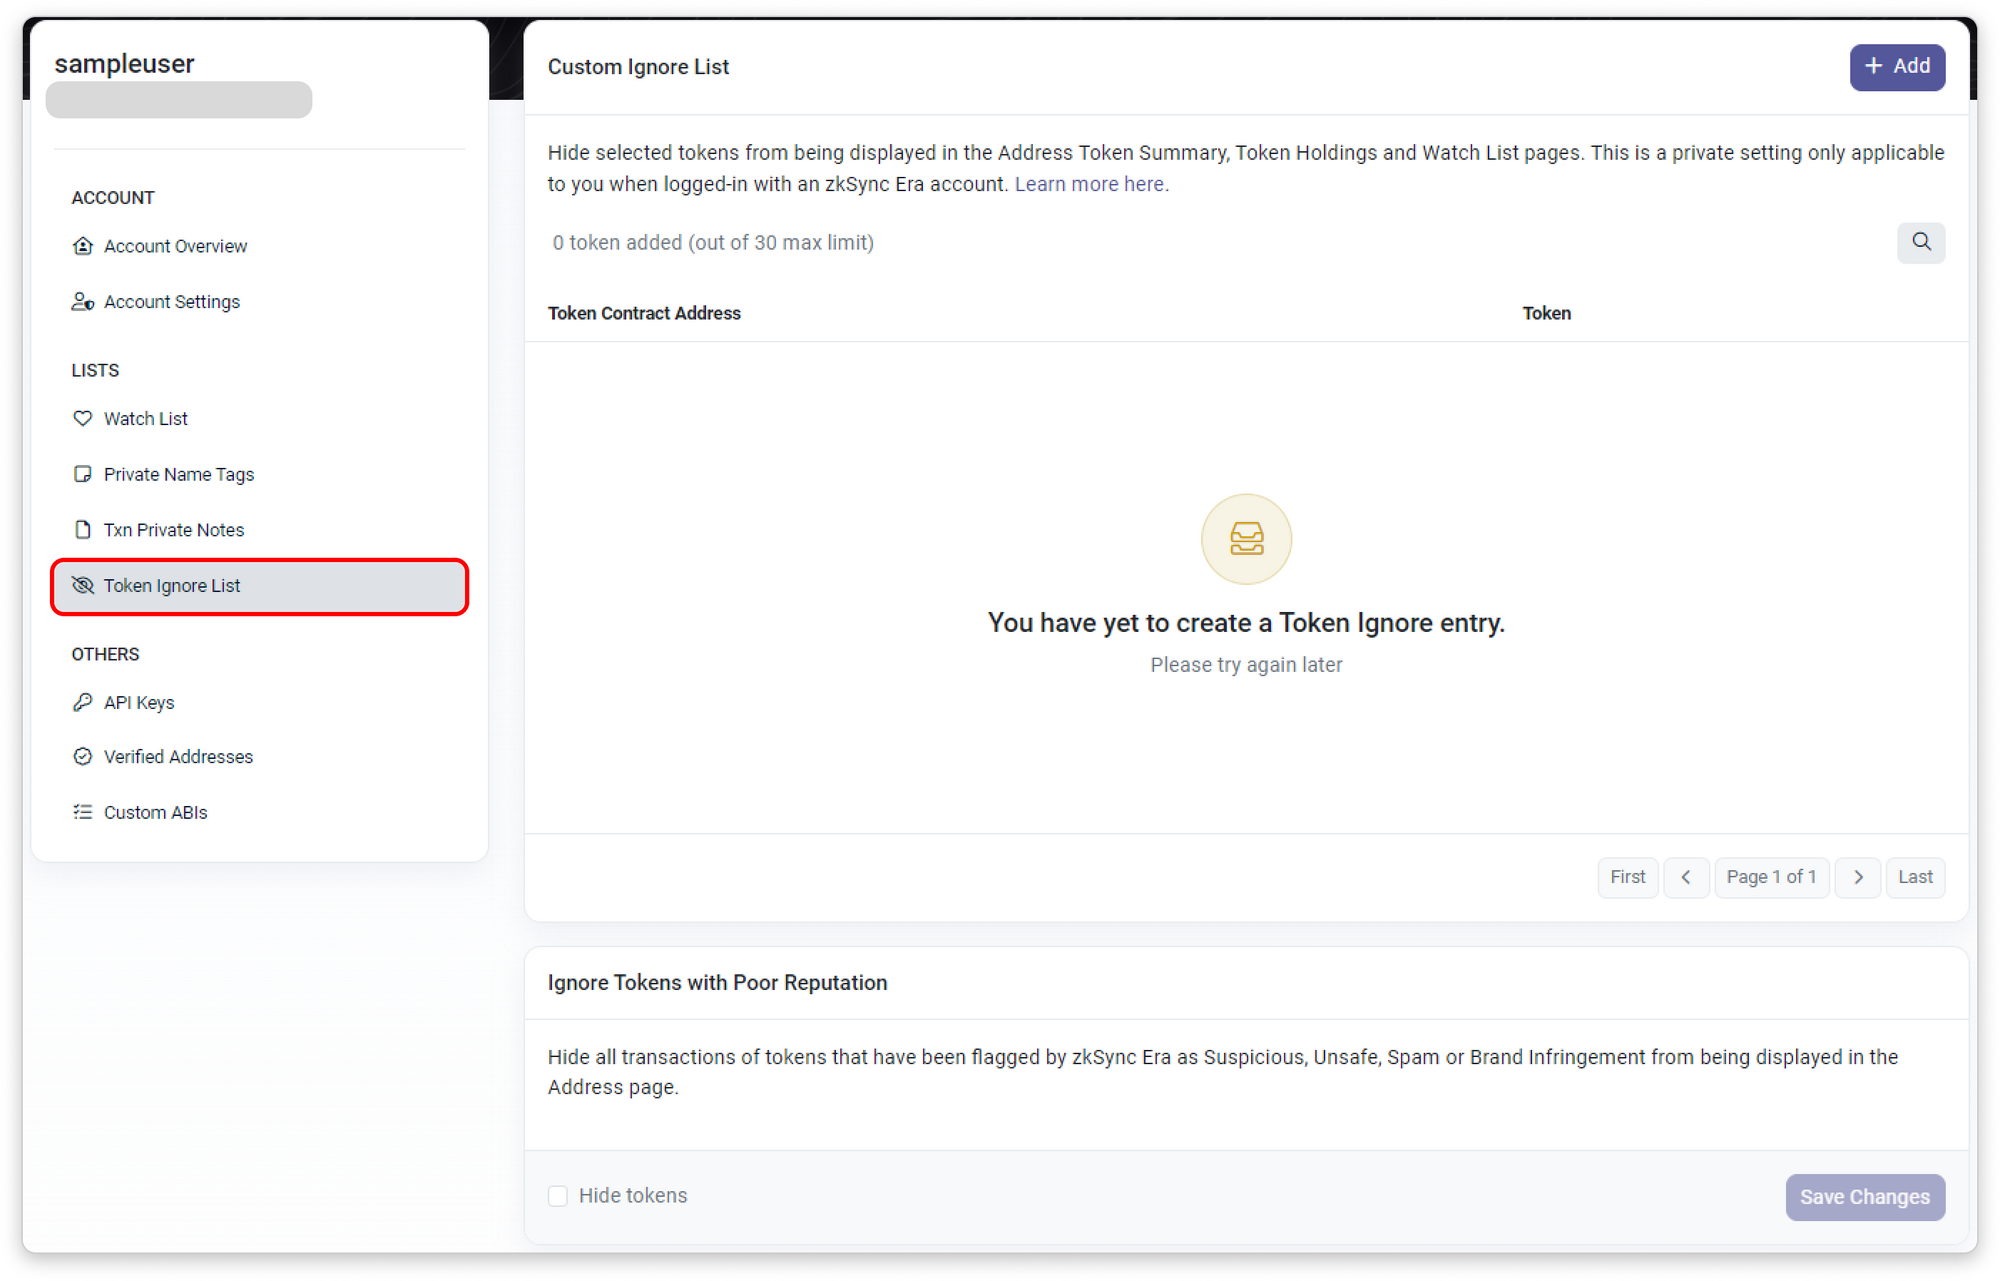Jump to the First page button

point(1627,877)
